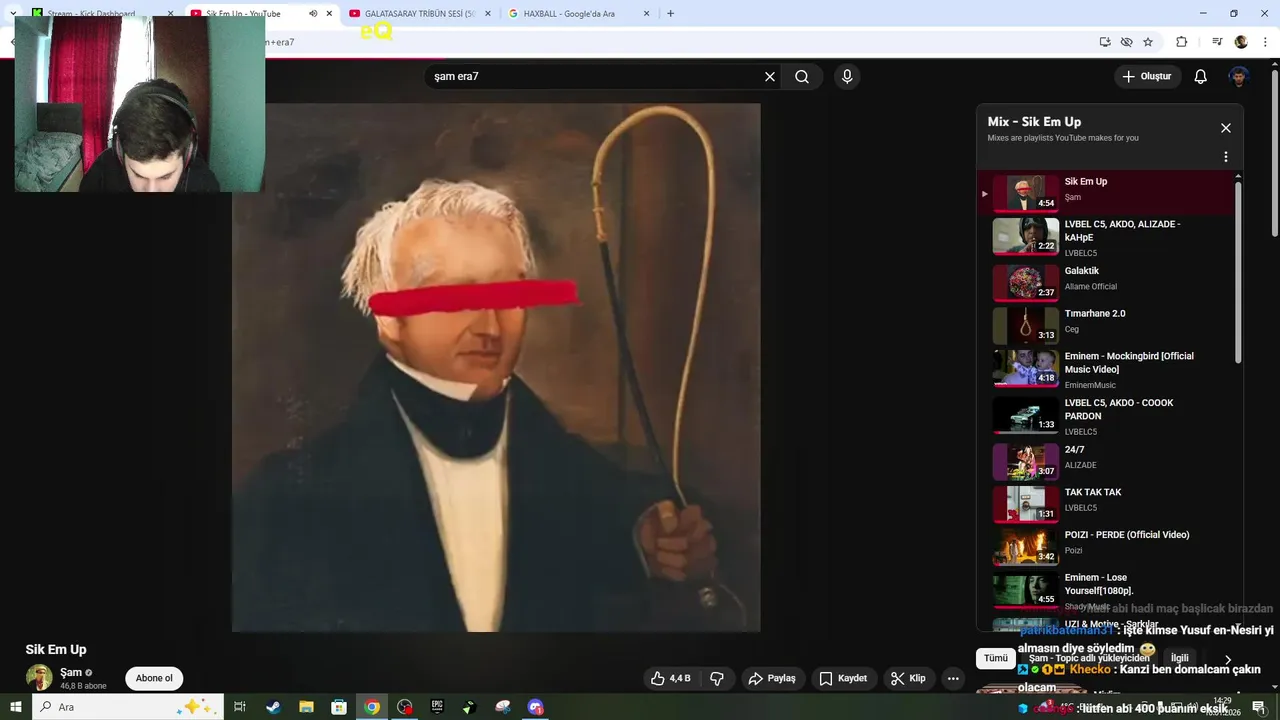Screen dimensions: 1280x720
Task: Clear the YouTube search box text
Action: click(x=770, y=77)
